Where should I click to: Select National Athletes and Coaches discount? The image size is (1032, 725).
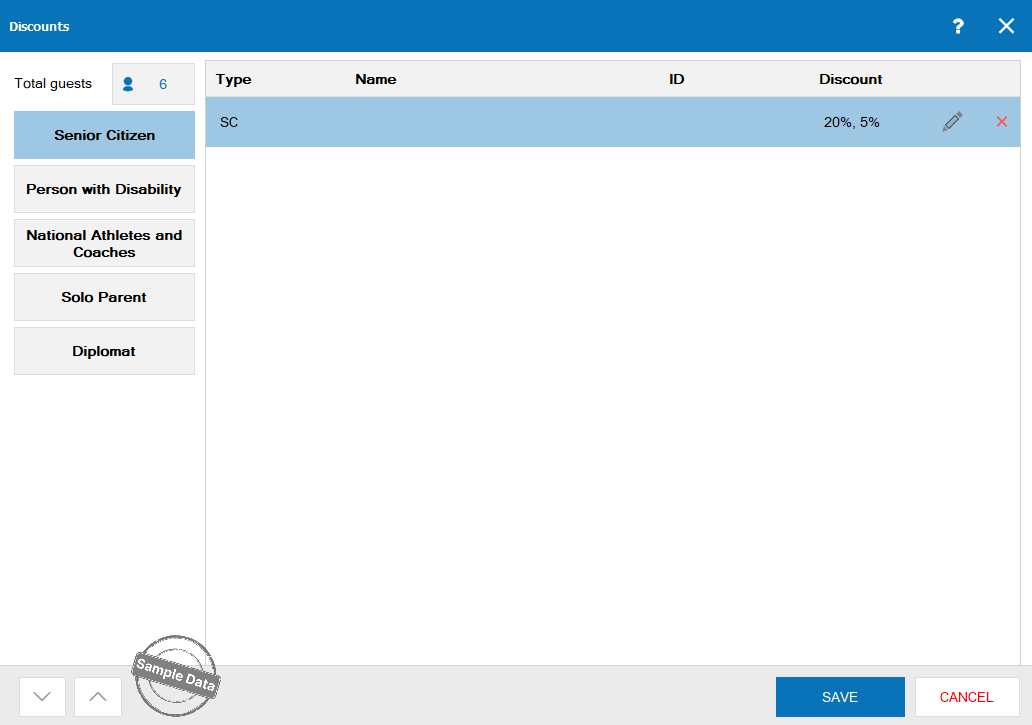point(104,243)
